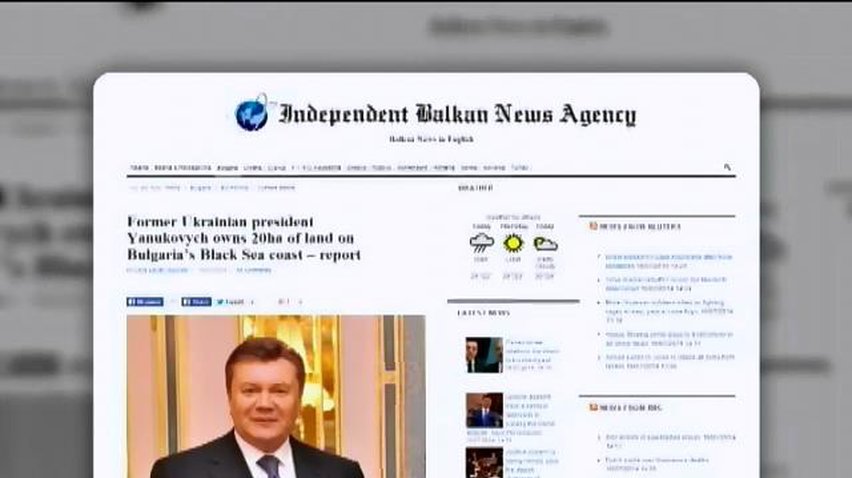Click the blue globe logo icon
The height and width of the screenshot is (478, 852).
tap(252, 112)
